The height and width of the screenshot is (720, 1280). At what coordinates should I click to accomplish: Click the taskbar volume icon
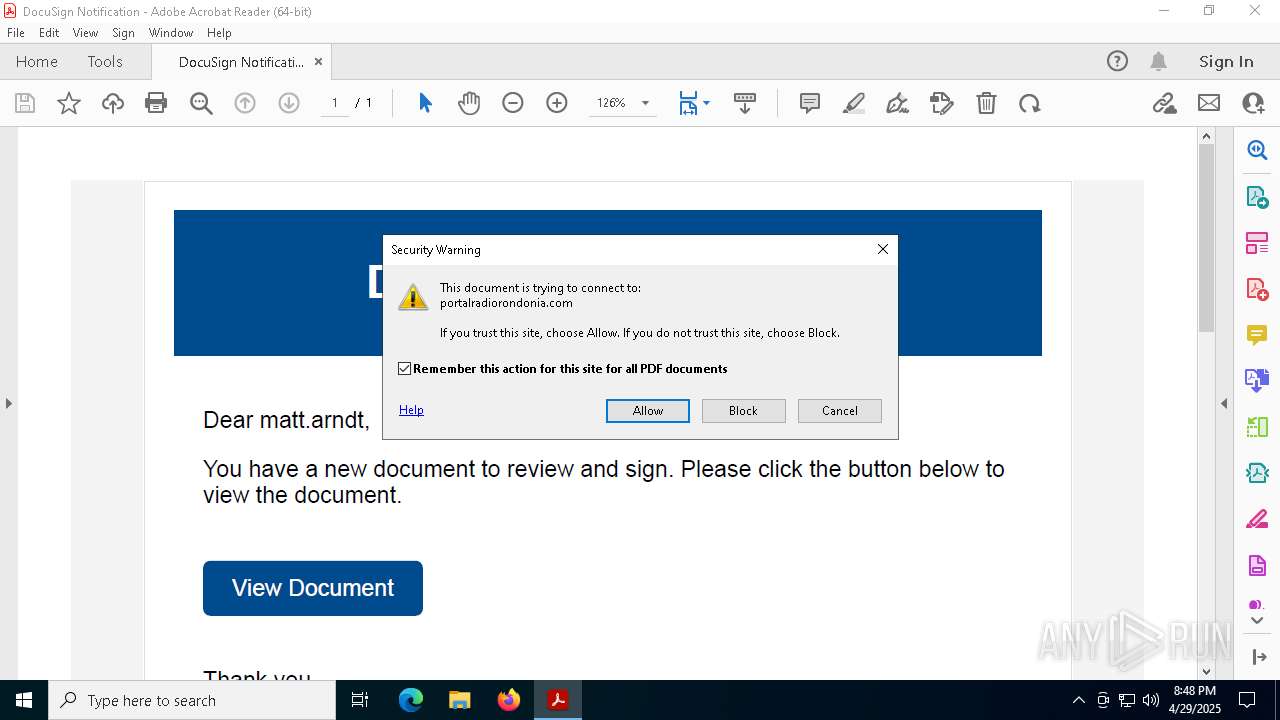point(1150,700)
